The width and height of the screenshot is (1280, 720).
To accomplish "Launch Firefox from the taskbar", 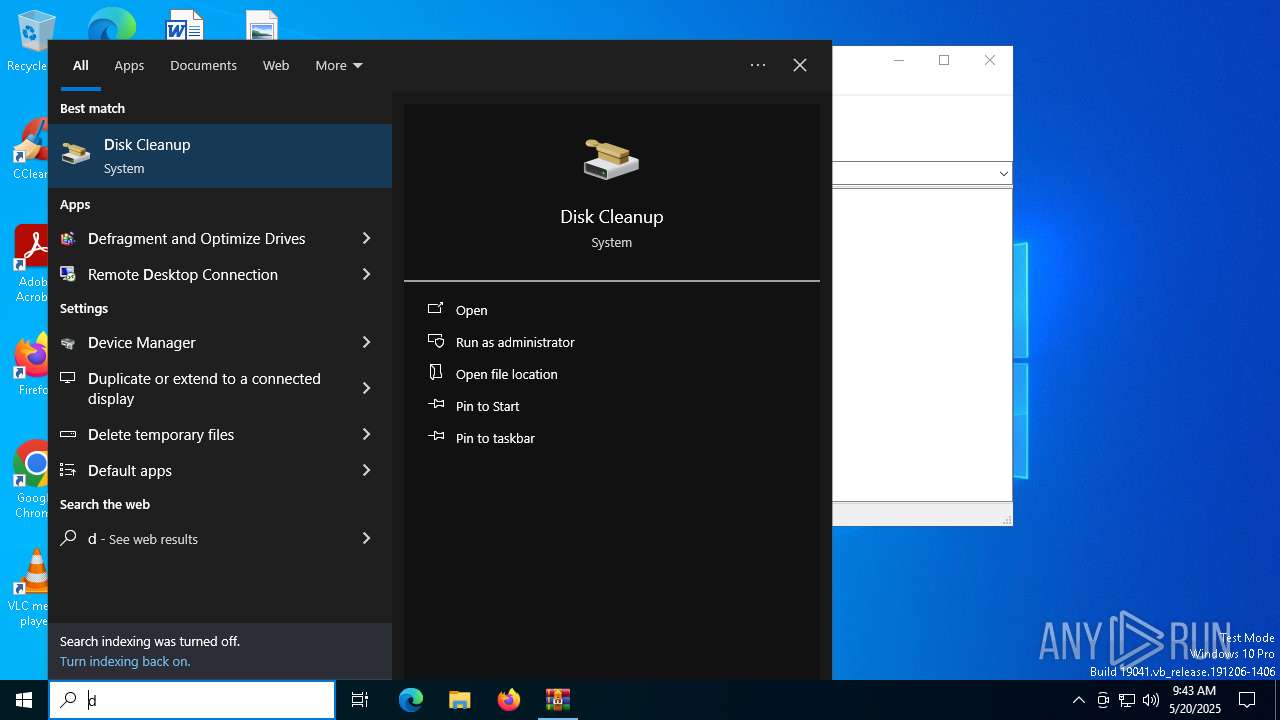I will [509, 700].
